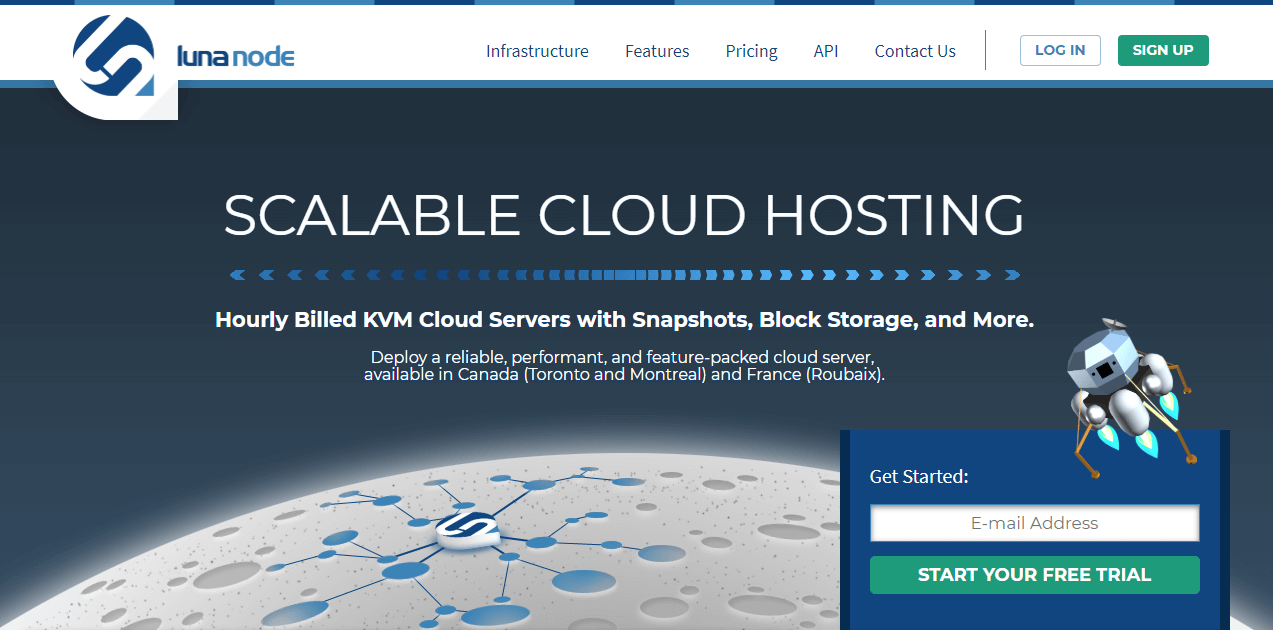Open the Pricing page
Image resolution: width=1273 pixels, height=630 pixels.
point(751,51)
